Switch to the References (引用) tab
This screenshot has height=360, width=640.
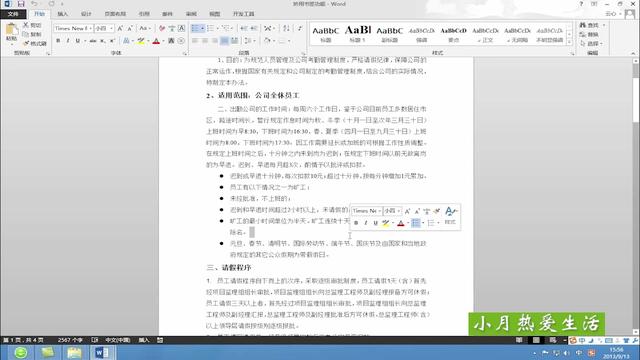tap(144, 14)
